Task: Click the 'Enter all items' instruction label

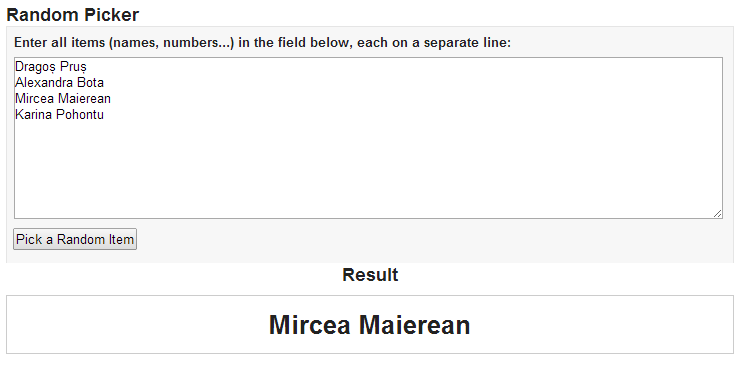Action: click(262, 43)
